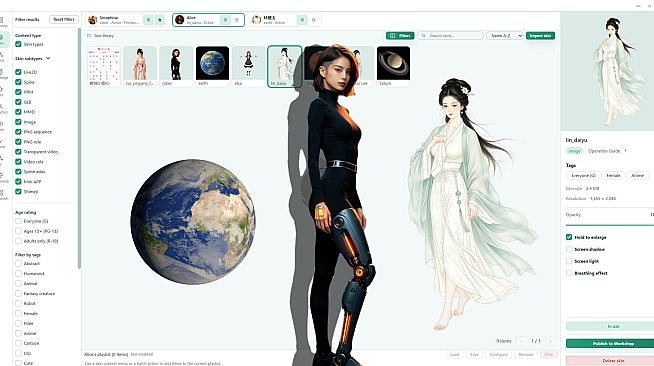Switch to the Alice character tab
The width and height of the screenshot is (654, 366).
[208, 20]
